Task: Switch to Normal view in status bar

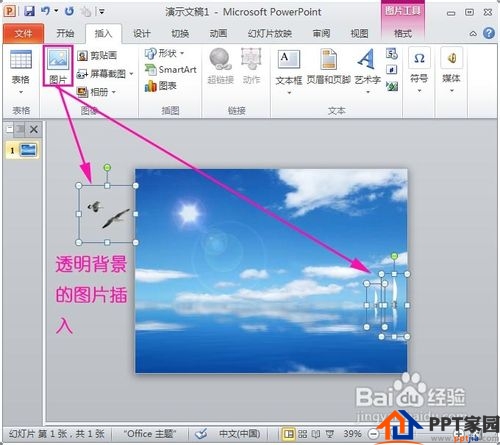Action: (289, 434)
